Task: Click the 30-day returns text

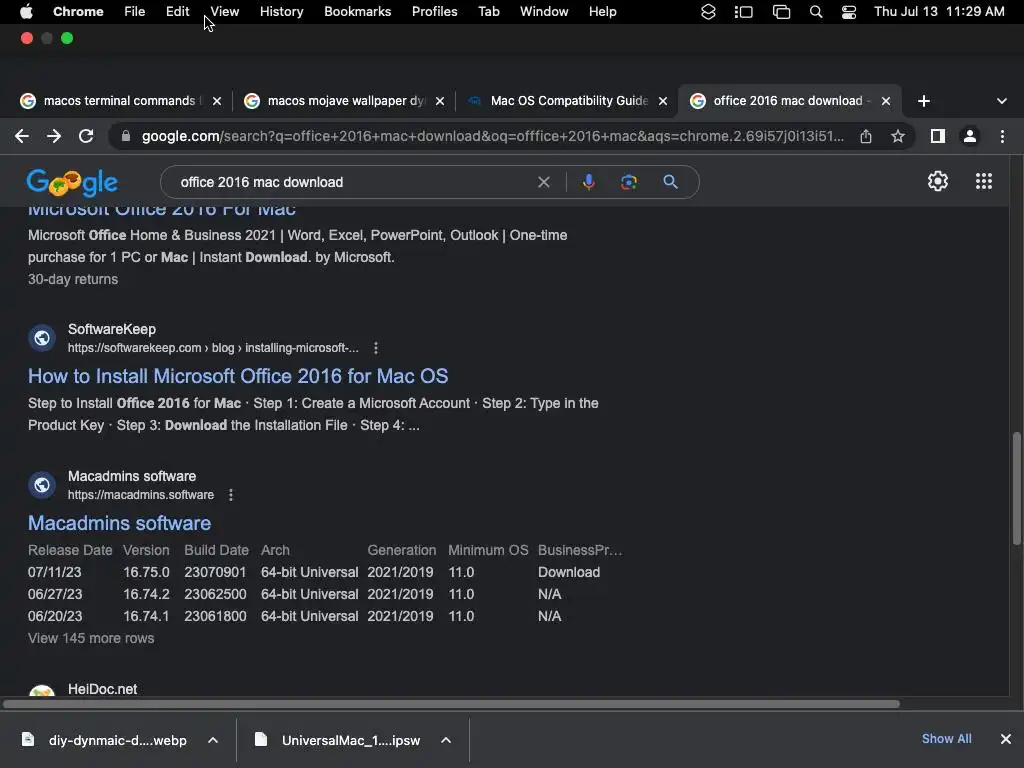Action: click(72, 279)
